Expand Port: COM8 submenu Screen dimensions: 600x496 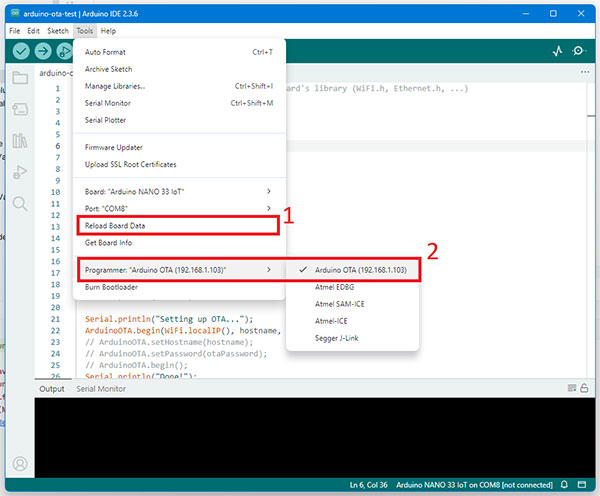pyautogui.click(x=179, y=209)
